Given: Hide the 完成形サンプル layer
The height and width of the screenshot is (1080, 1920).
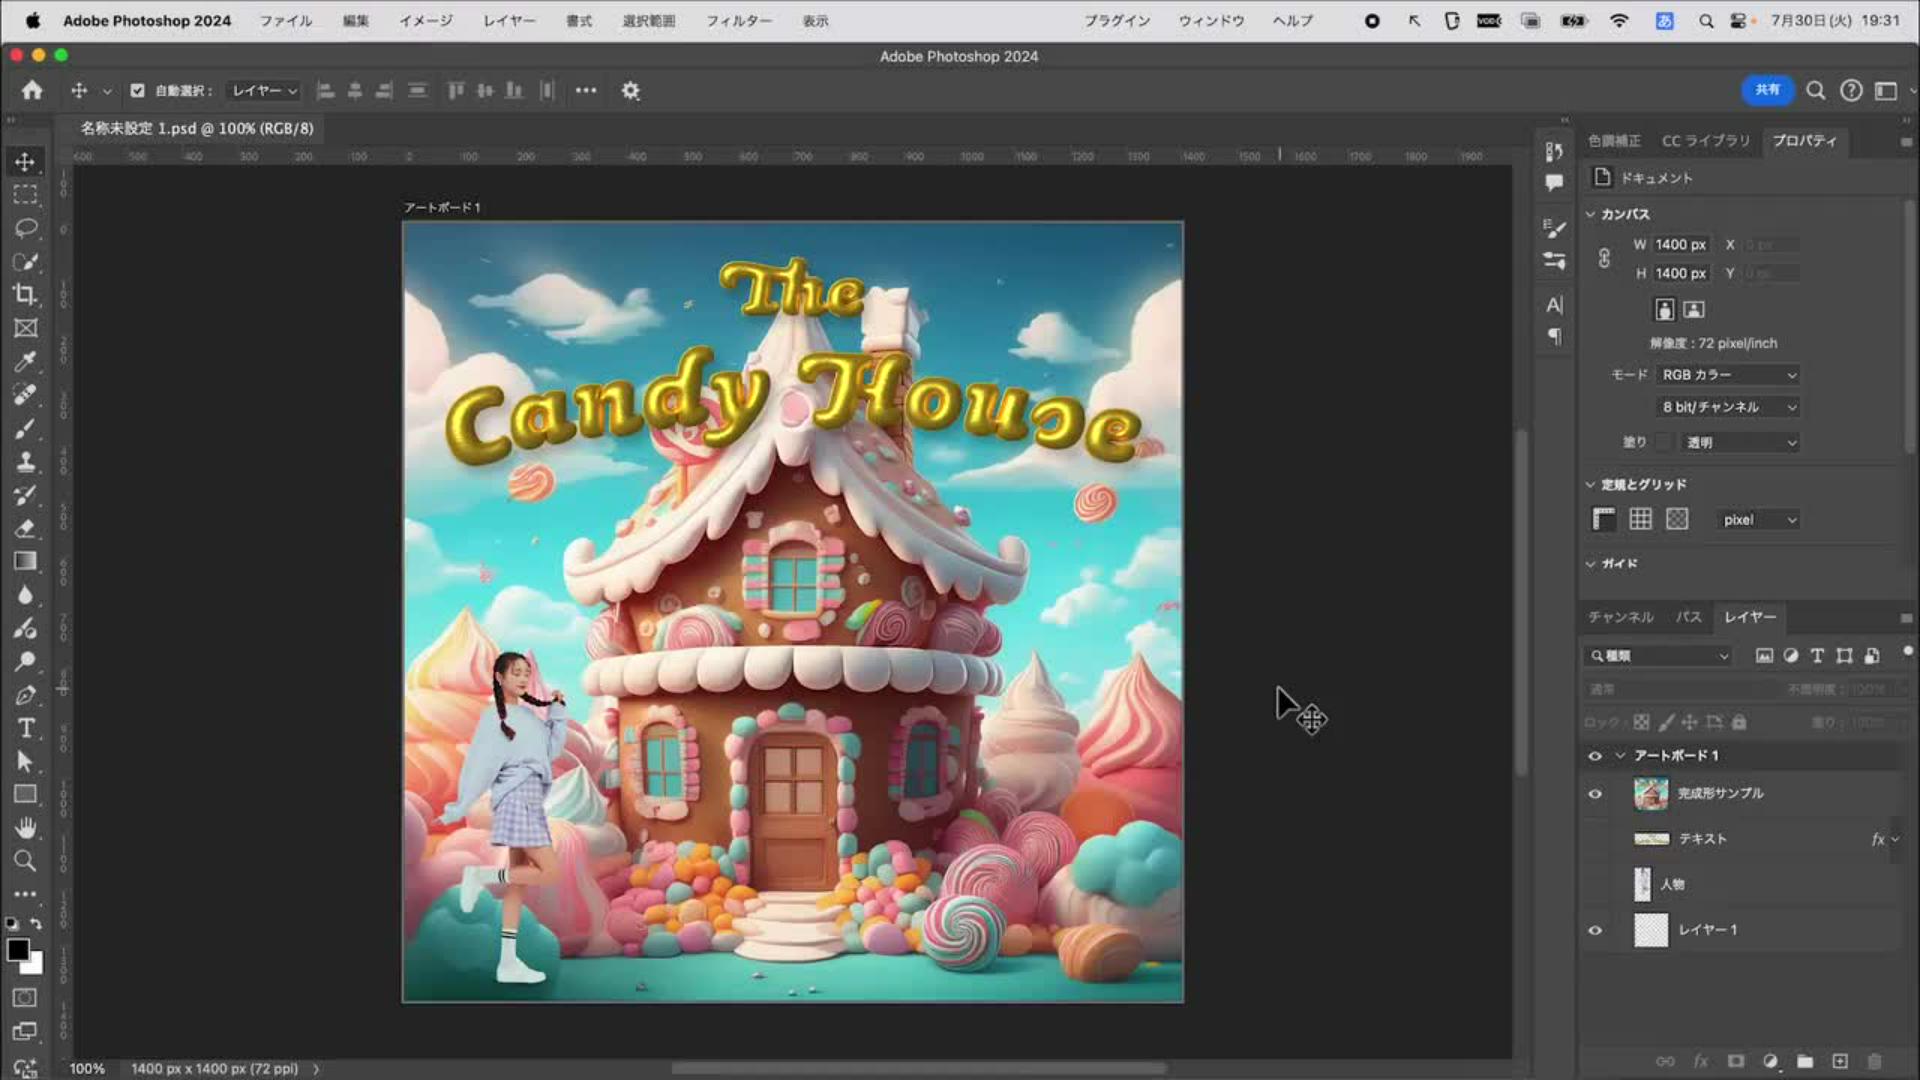Looking at the screenshot, I should pyautogui.click(x=1595, y=794).
